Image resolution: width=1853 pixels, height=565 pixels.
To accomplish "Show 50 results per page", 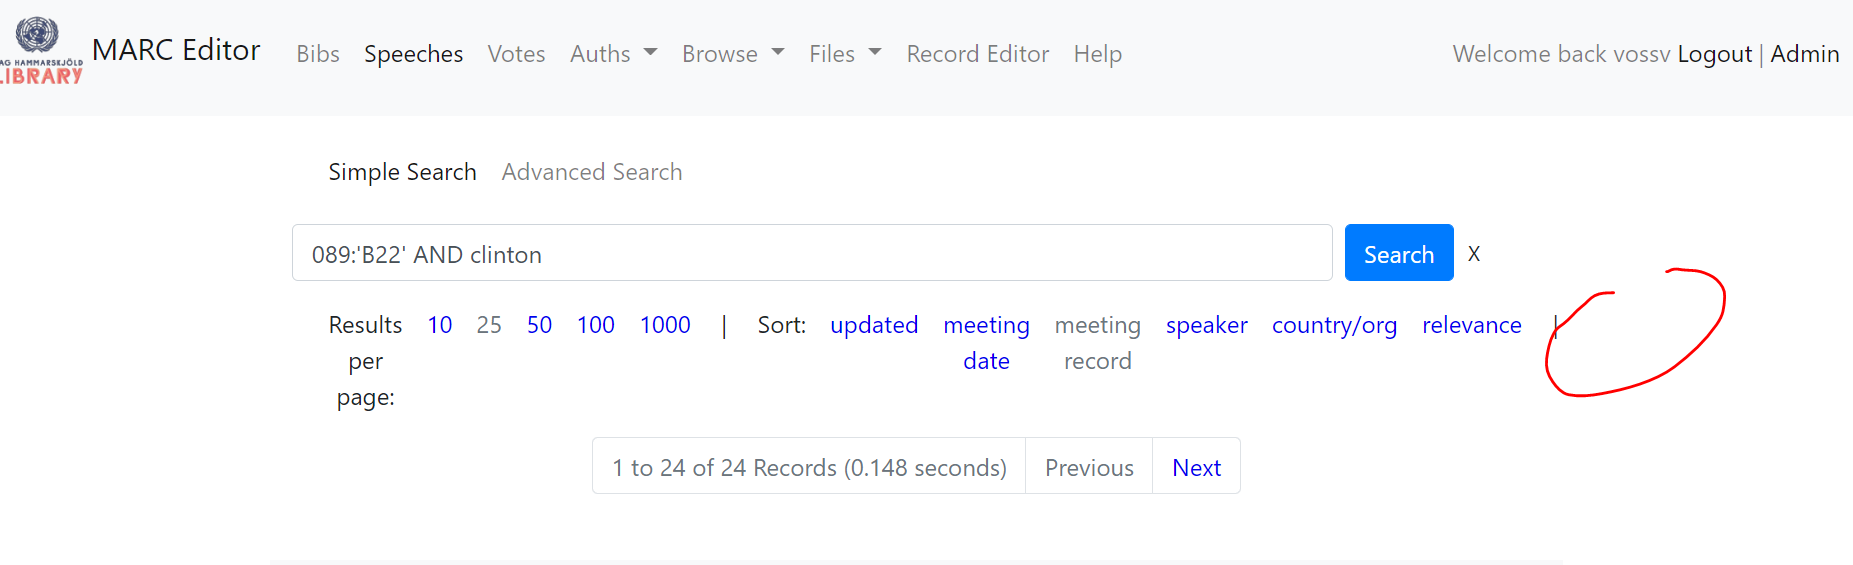I will [x=539, y=325].
